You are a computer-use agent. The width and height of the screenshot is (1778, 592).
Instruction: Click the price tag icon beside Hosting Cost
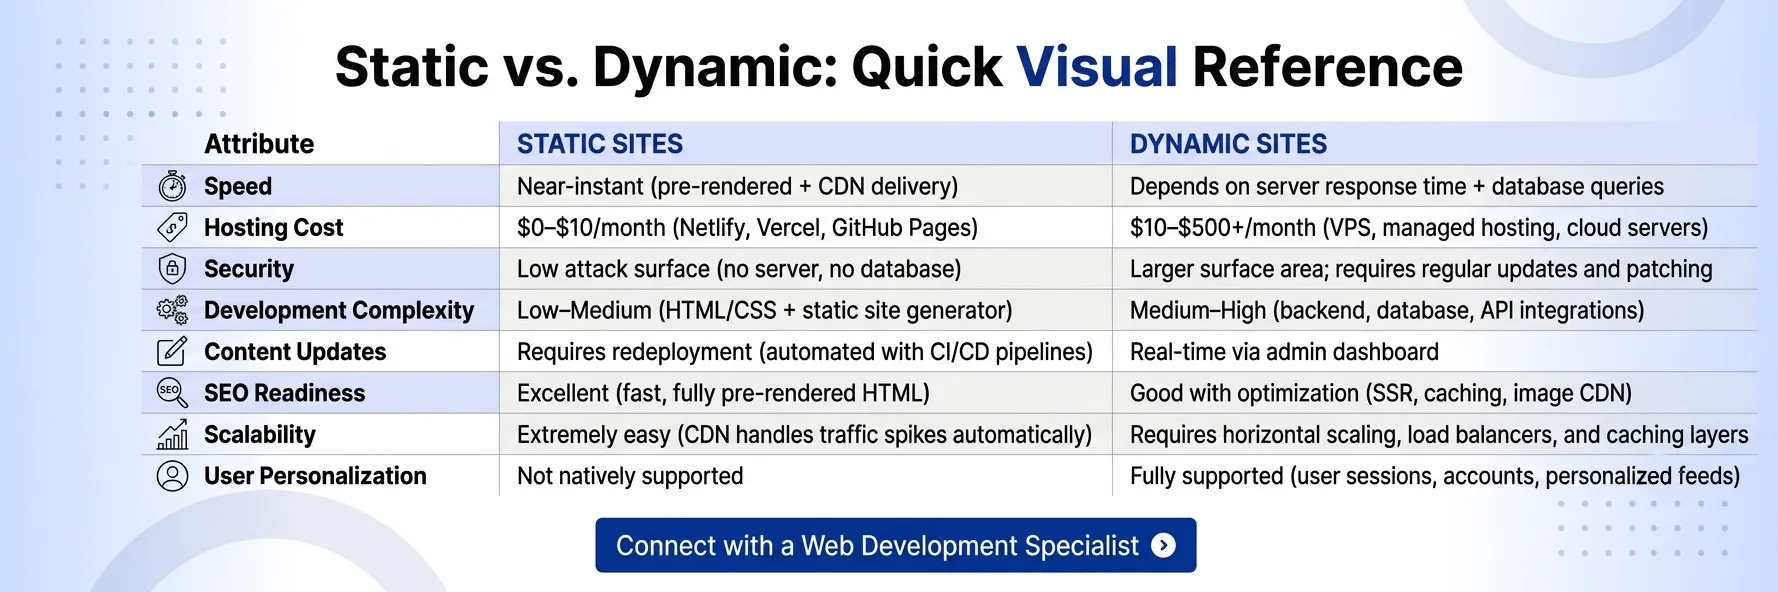pos(172,228)
